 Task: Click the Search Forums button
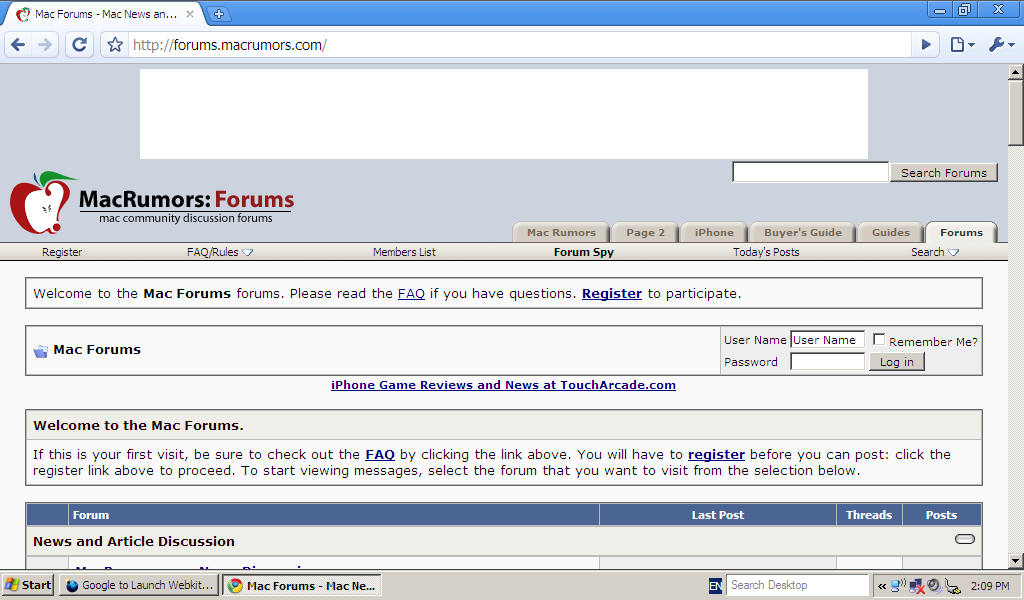pyautogui.click(x=944, y=172)
